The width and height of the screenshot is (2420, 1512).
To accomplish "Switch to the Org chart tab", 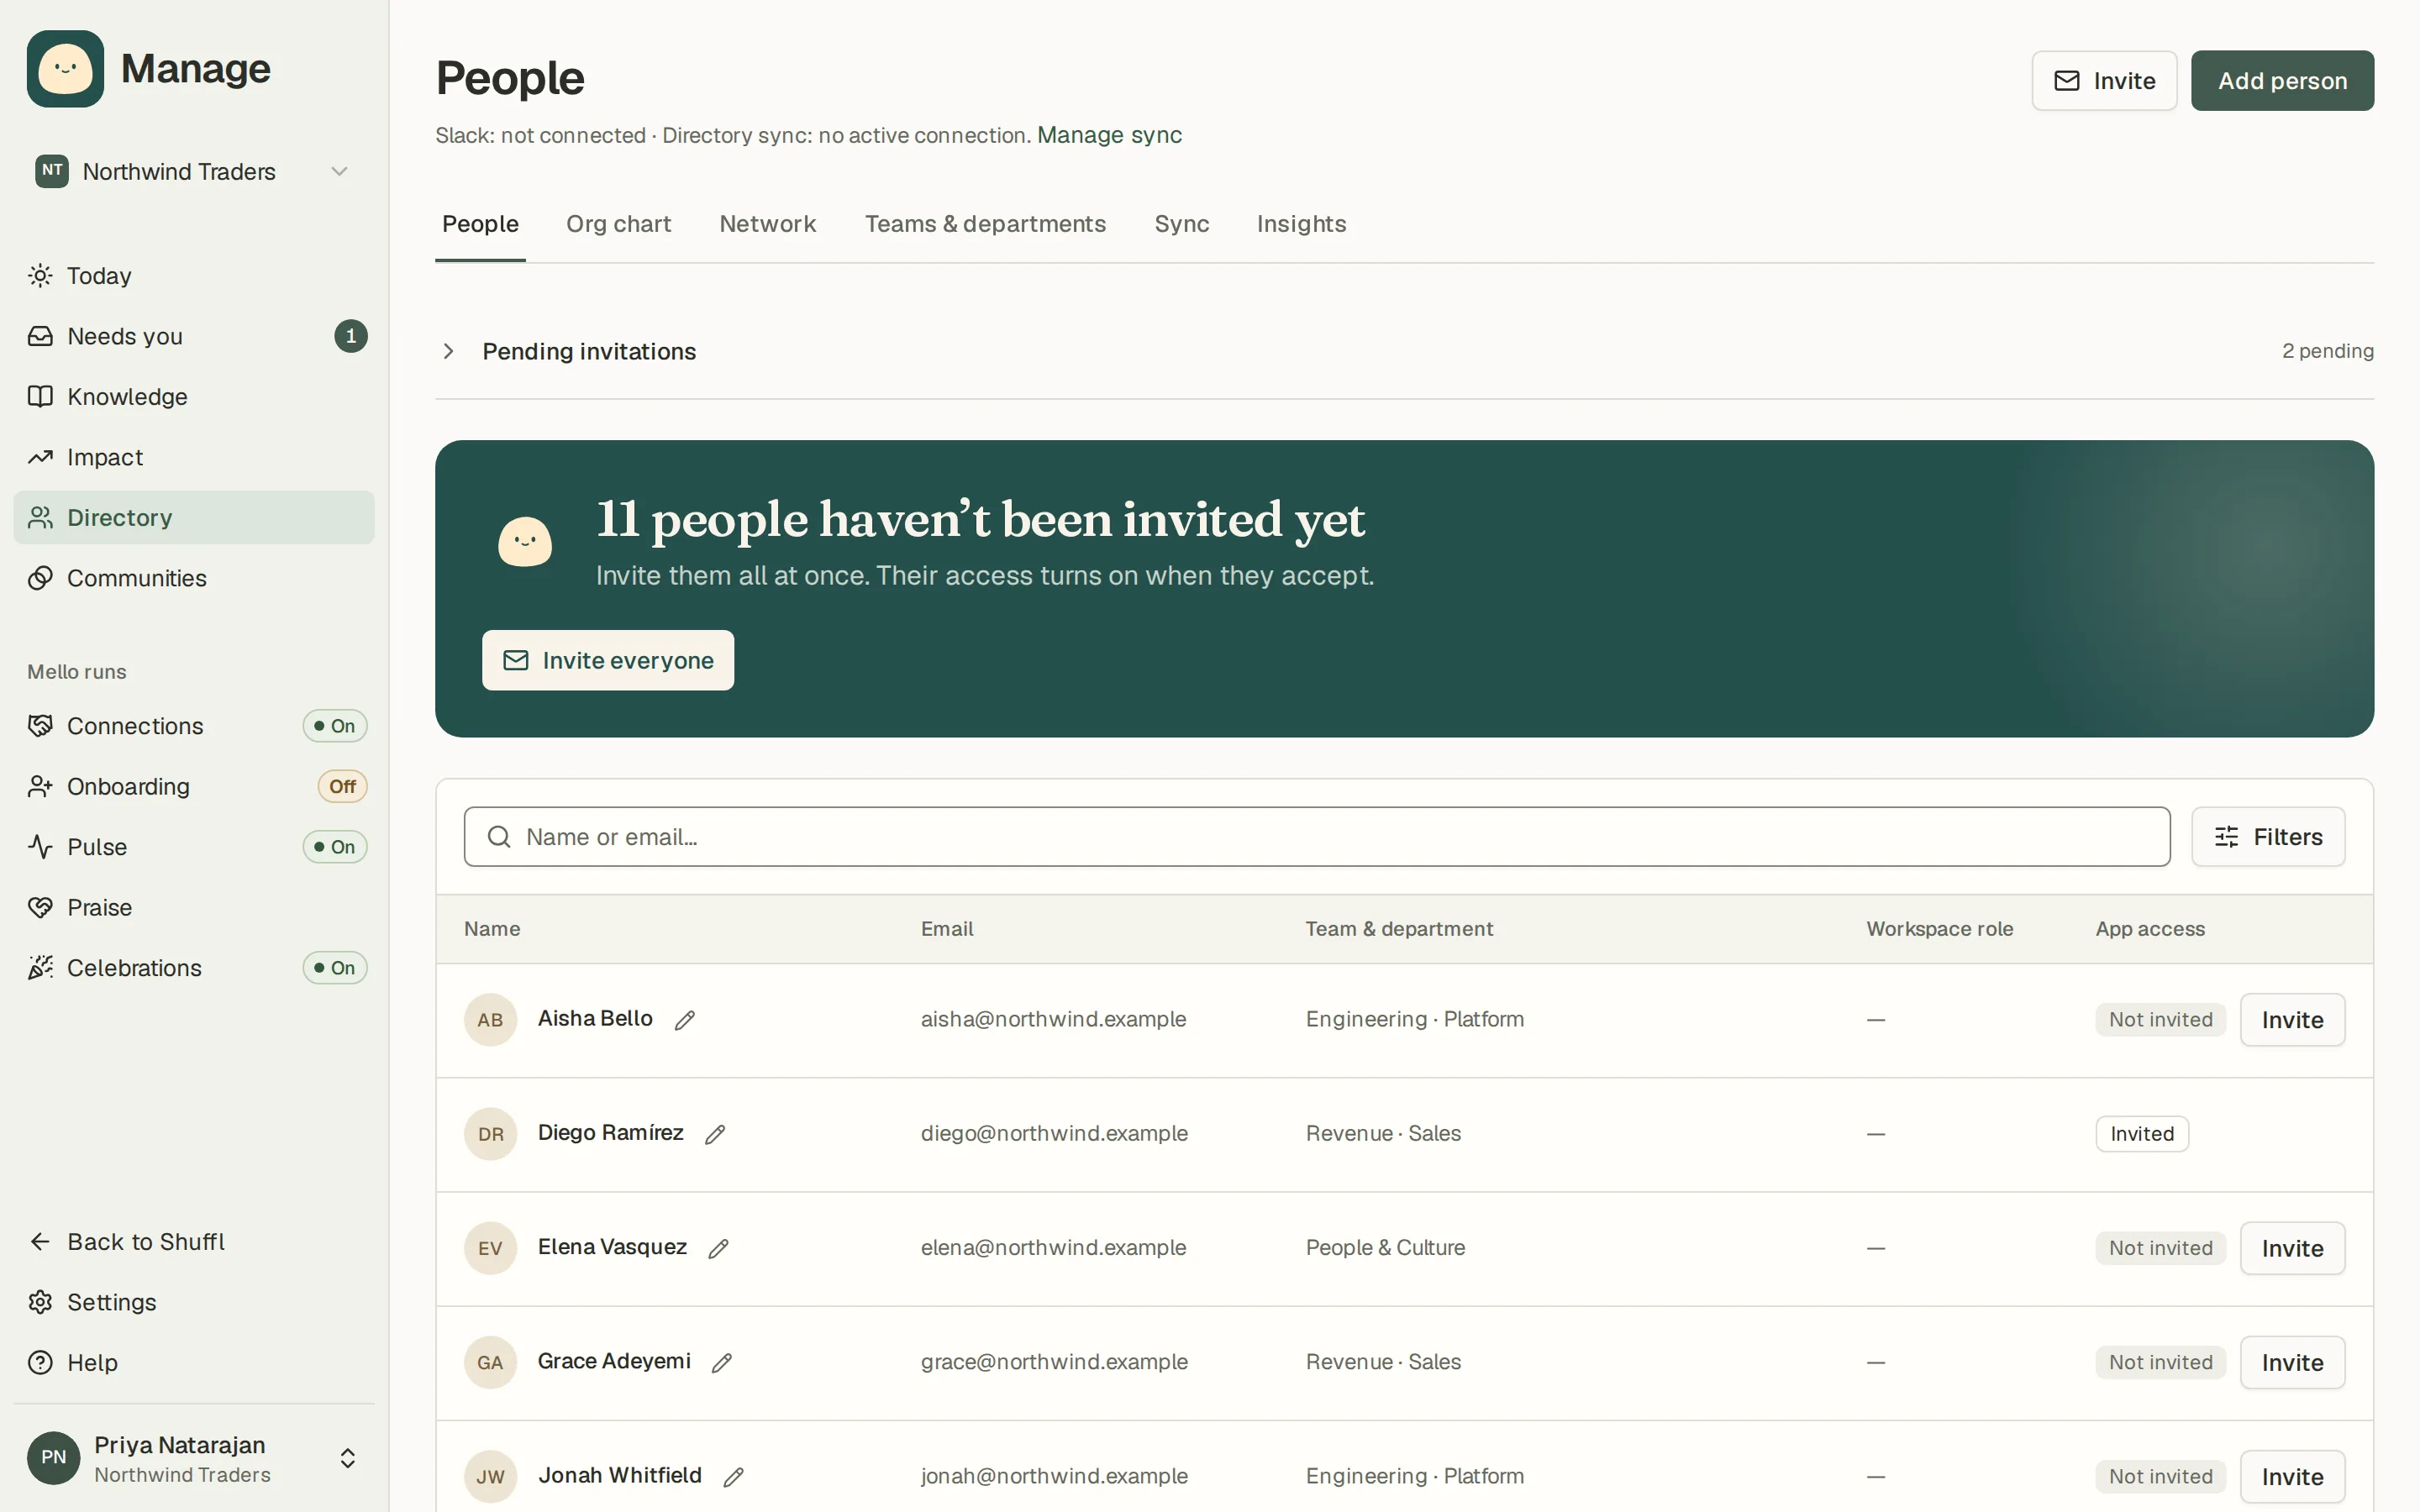I will click(619, 224).
